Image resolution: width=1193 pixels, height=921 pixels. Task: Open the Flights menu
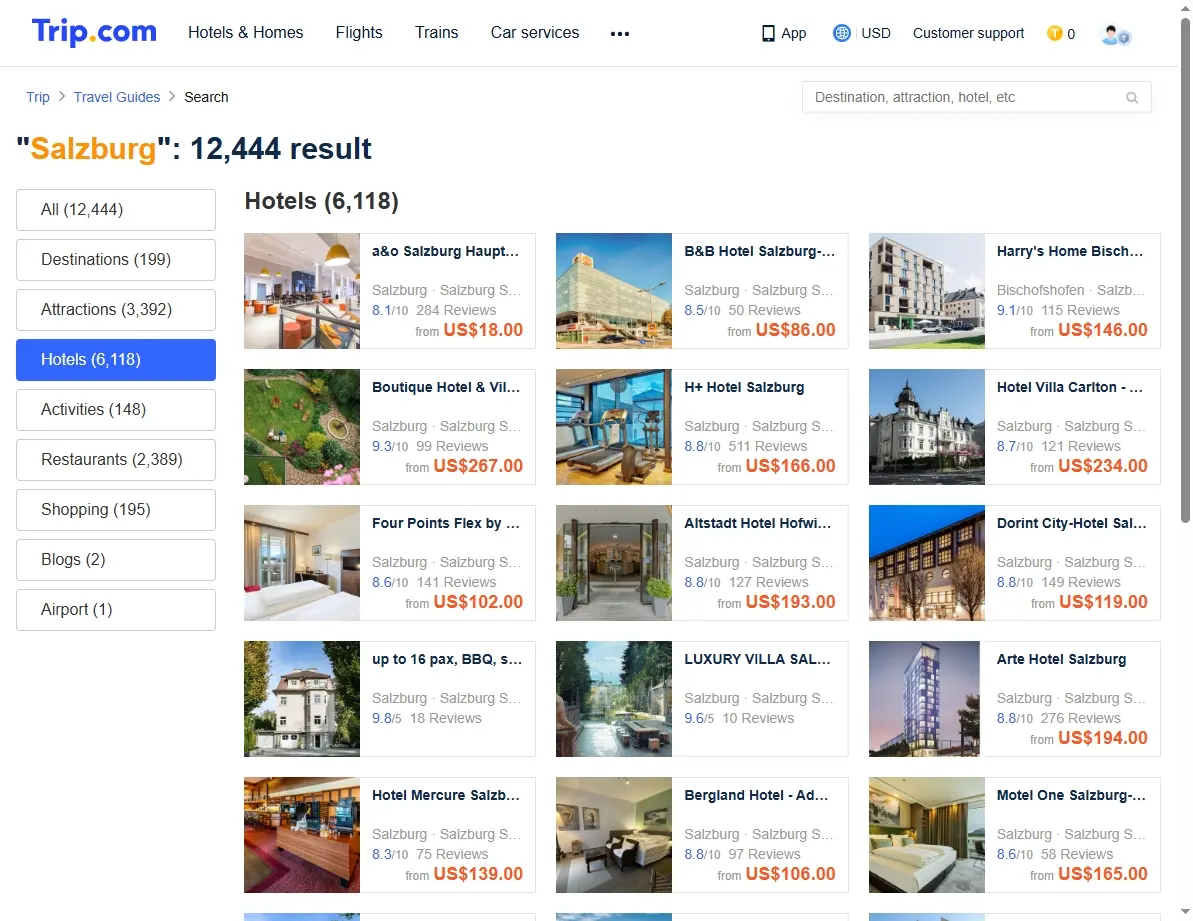click(359, 33)
